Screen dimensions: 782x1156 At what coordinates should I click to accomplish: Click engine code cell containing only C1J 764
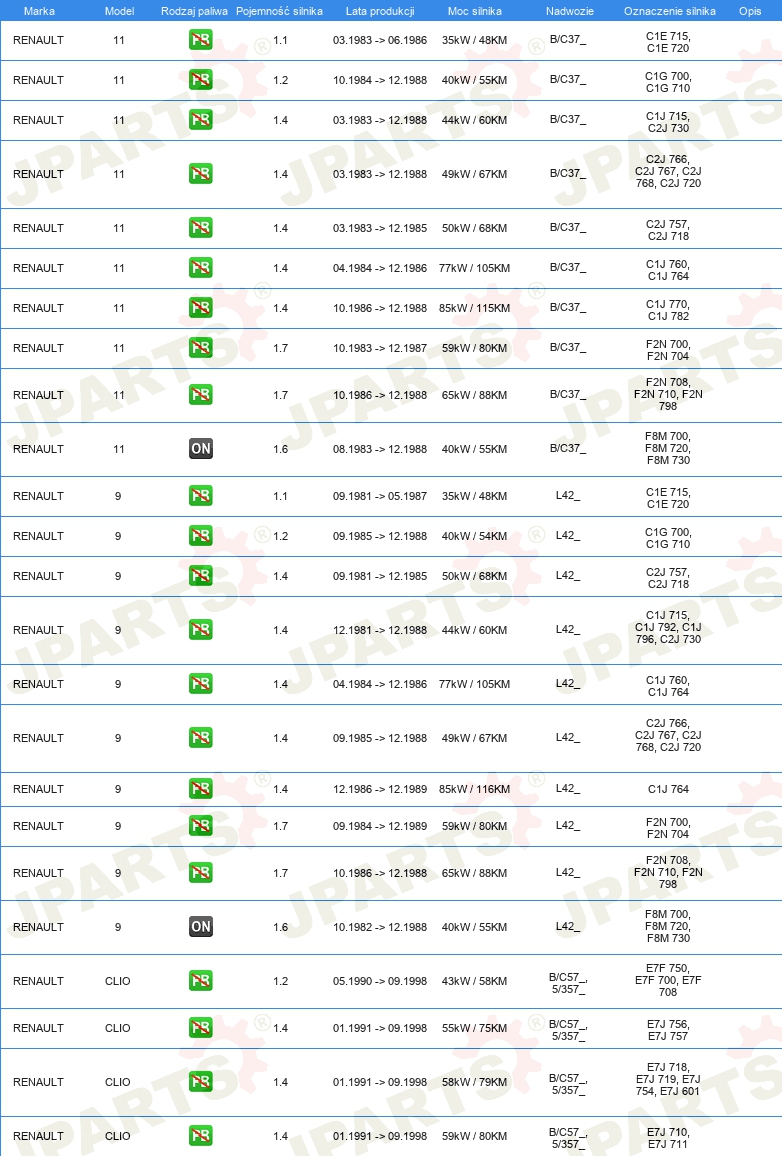[x=668, y=789]
